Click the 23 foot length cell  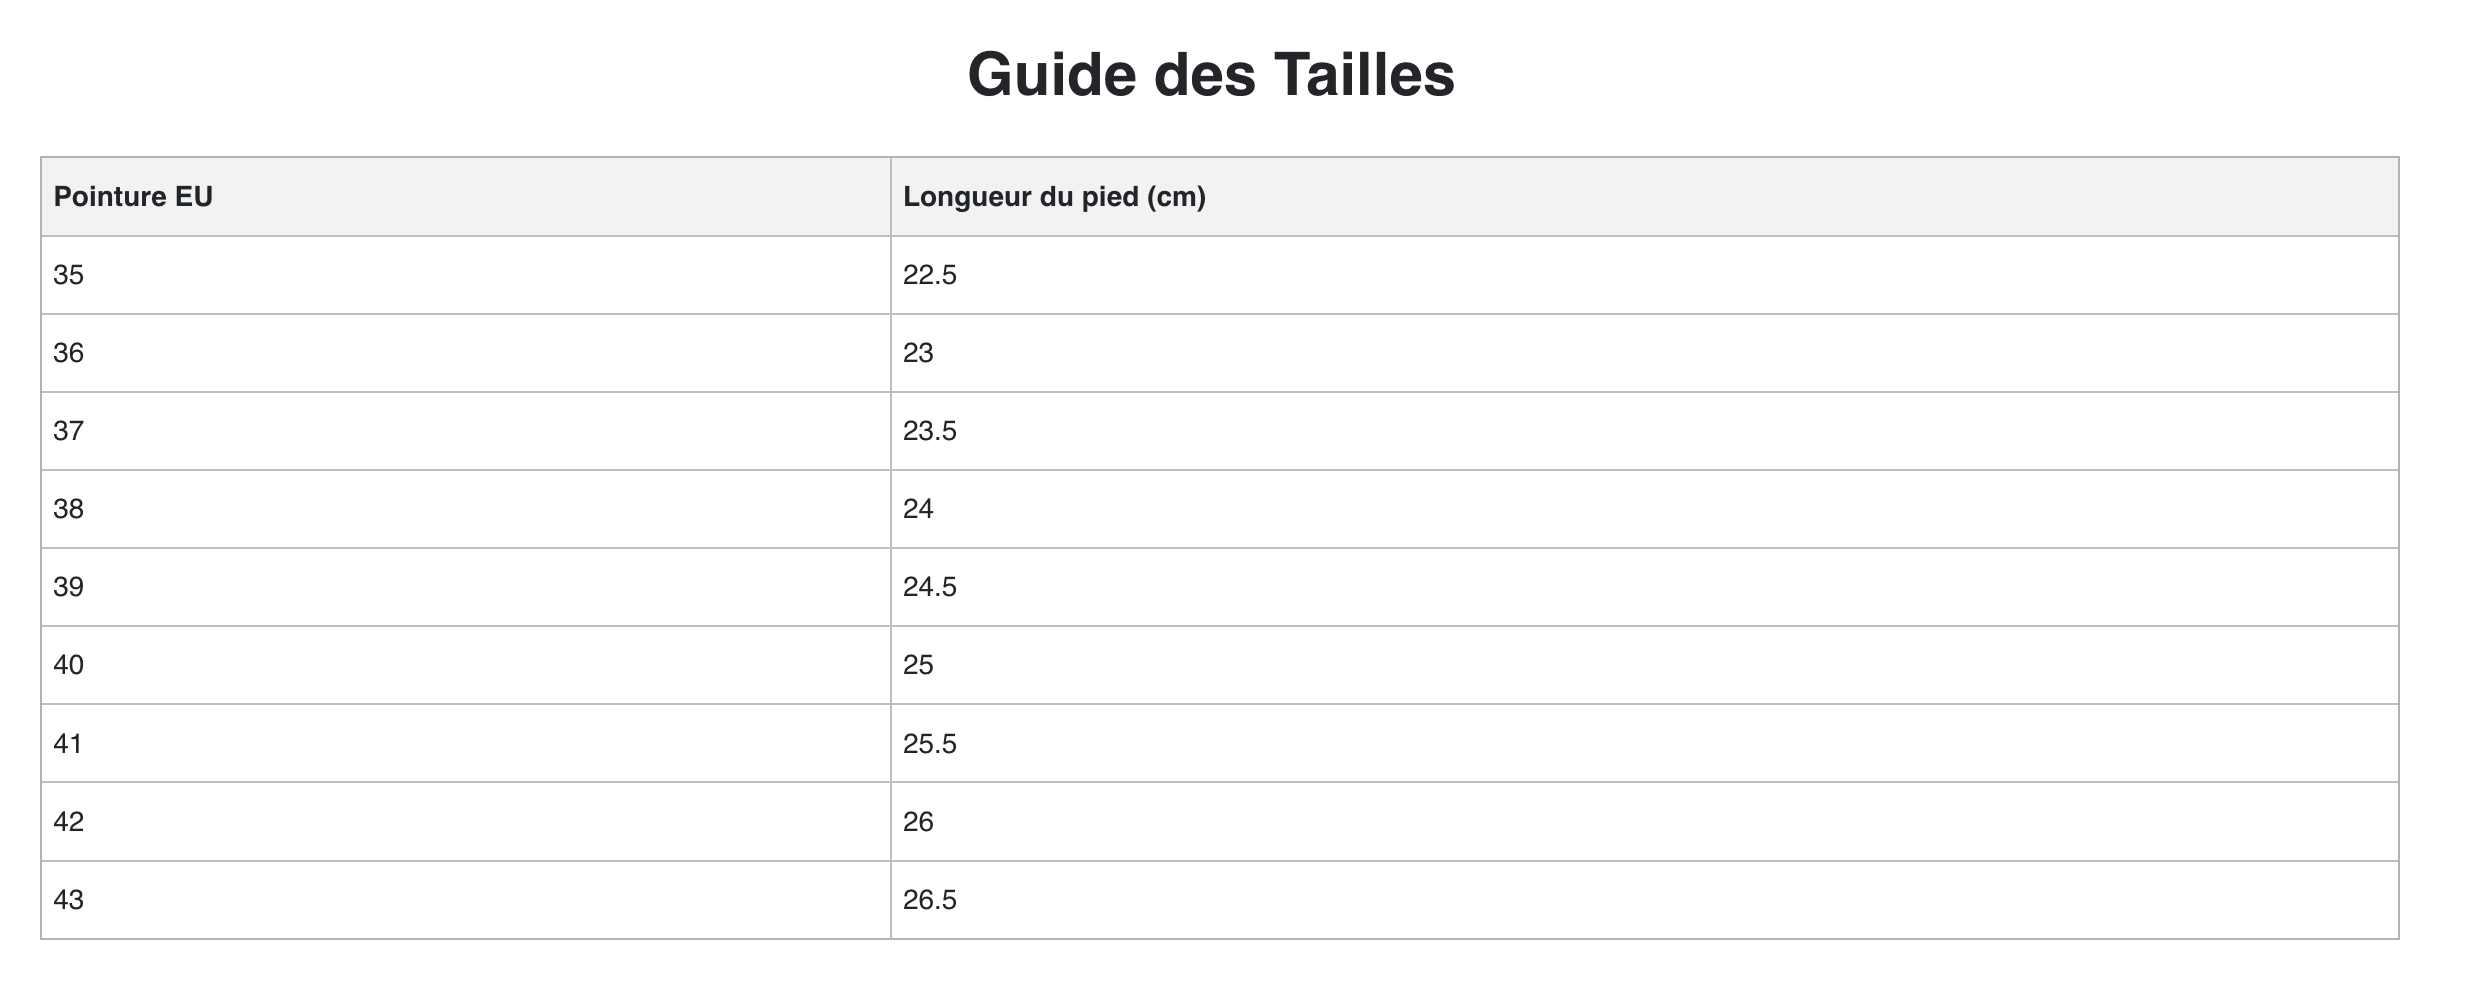pyautogui.click(x=1644, y=353)
